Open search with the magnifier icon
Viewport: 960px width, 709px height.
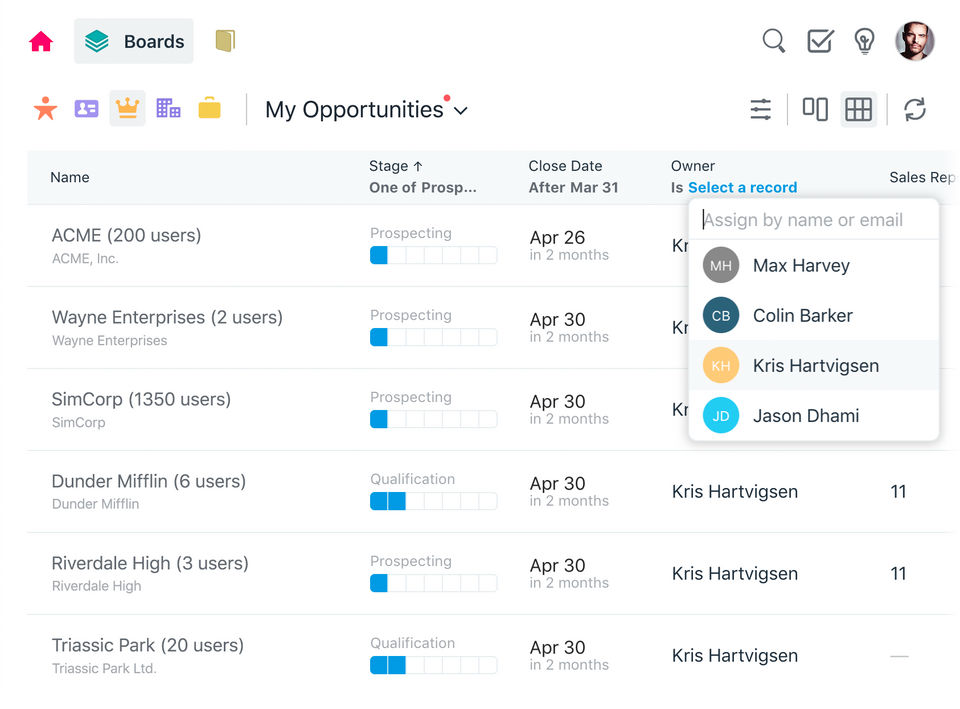[774, 41]
